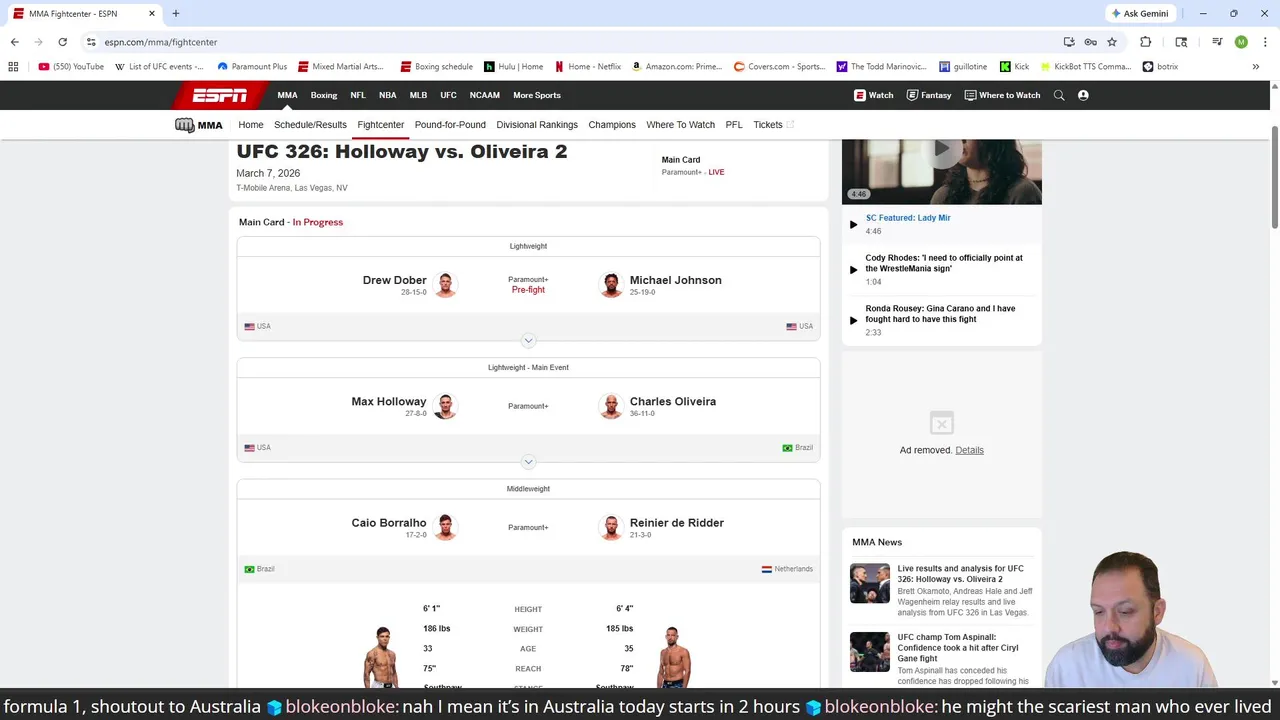The height and width of the screenshot is (720, 1280).
Task: Open the Chrome profile avatar
Action: pyautogui.click(x=1241, y=42)
